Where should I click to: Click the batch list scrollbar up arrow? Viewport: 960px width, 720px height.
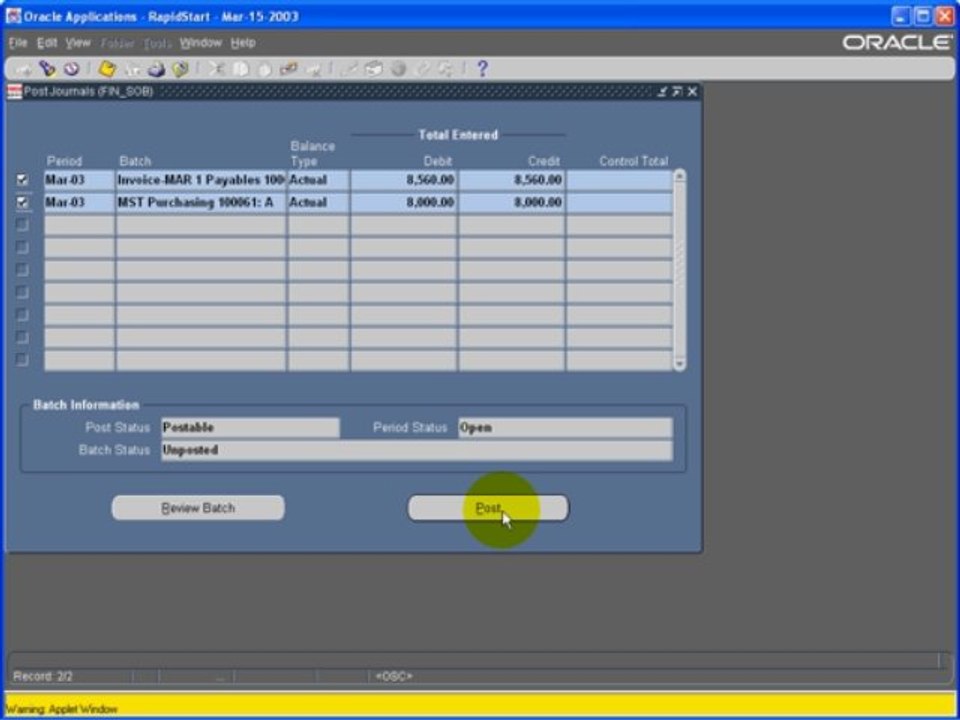[x=679, y=176]
